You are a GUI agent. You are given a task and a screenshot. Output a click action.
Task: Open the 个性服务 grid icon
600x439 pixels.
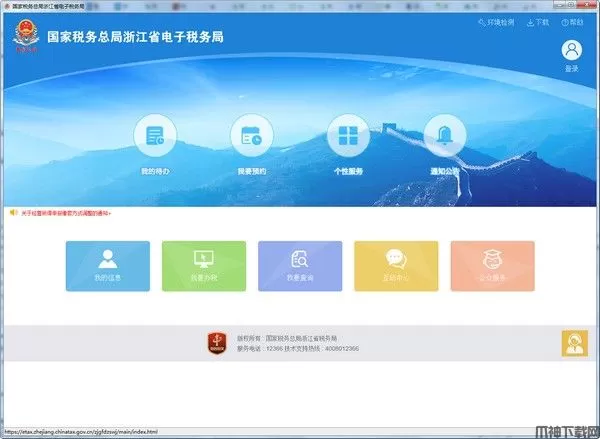coord(348,135)
